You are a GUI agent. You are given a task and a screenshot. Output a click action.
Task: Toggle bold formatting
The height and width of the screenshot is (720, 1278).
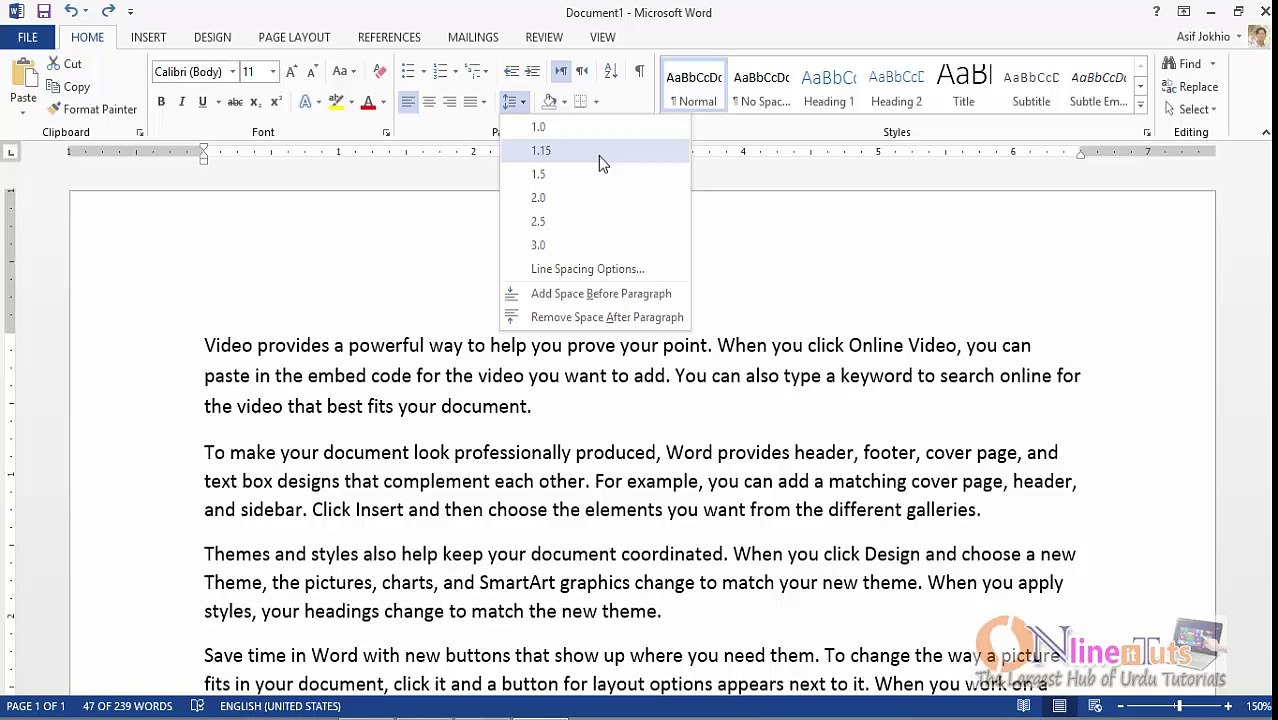(x=161, y=102)
